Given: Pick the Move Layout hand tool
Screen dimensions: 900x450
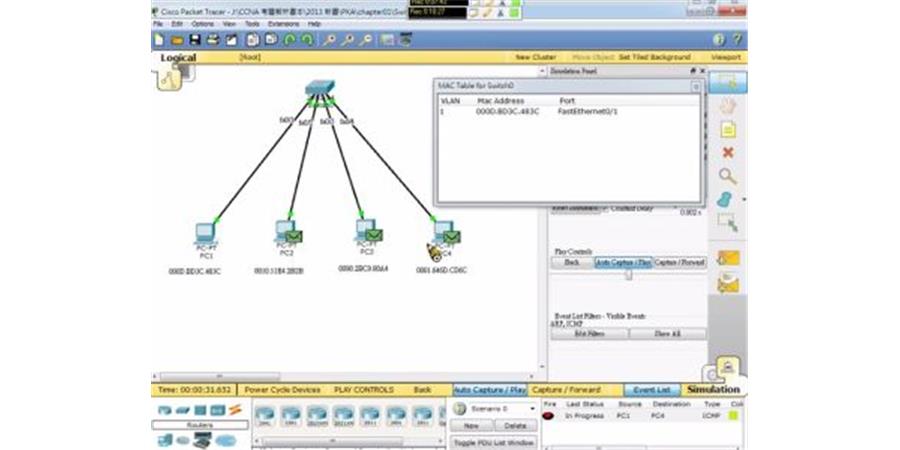Looking at the screenshot, I should [x=727, y=105].
